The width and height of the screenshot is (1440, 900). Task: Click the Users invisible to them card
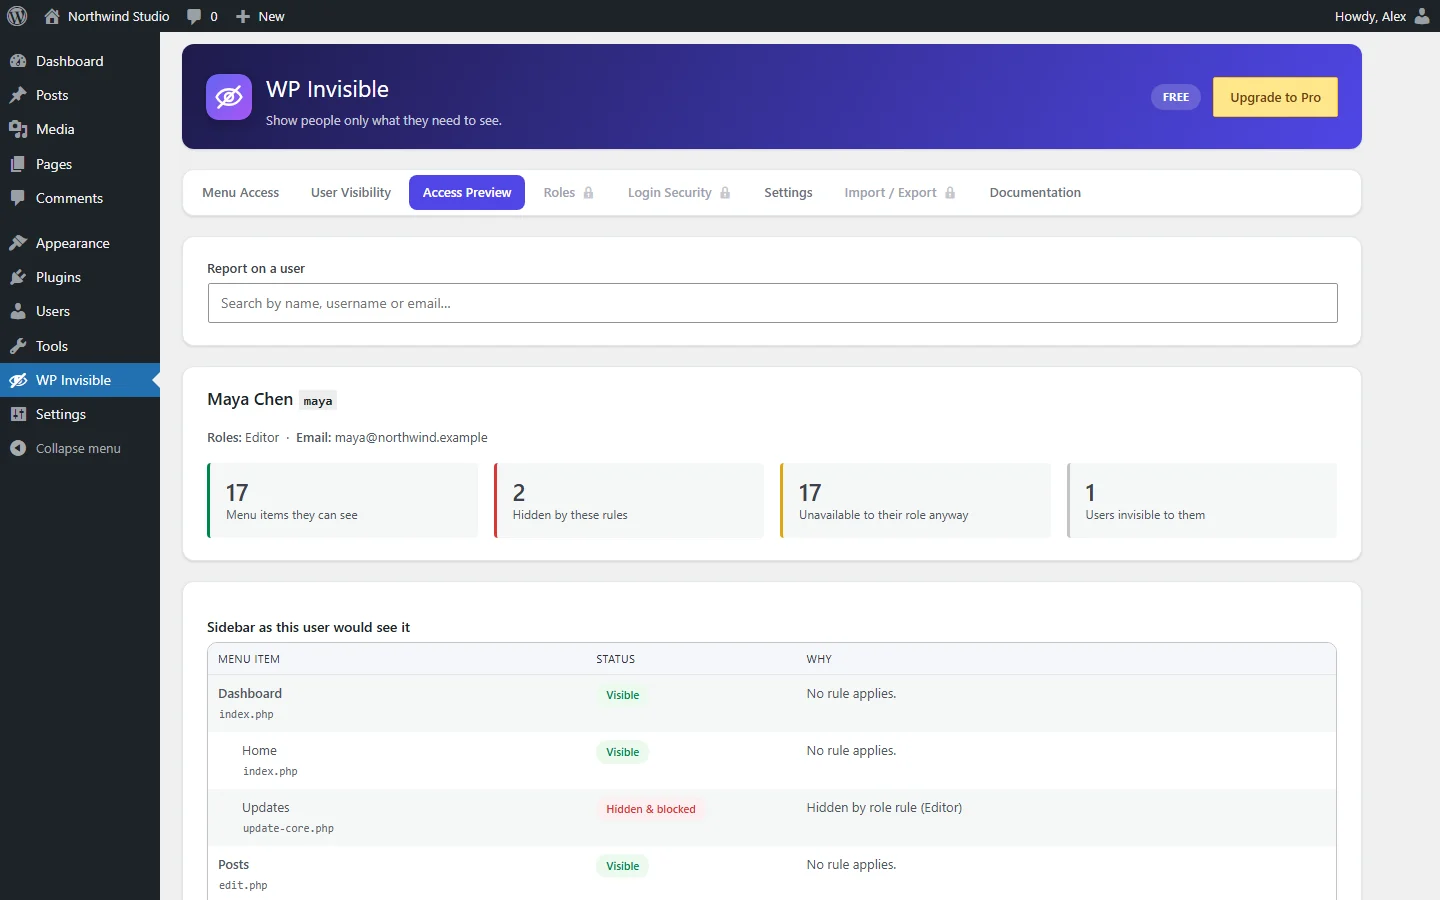tap(1202, 500)
